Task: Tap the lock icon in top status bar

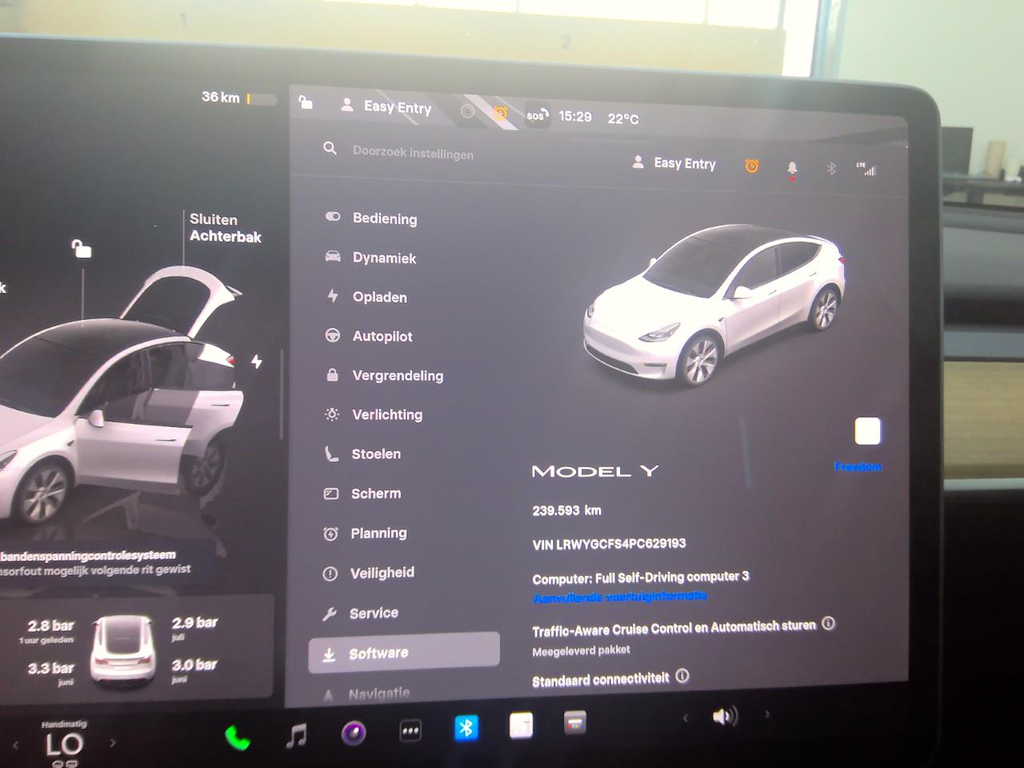Action: coord(305,103)
